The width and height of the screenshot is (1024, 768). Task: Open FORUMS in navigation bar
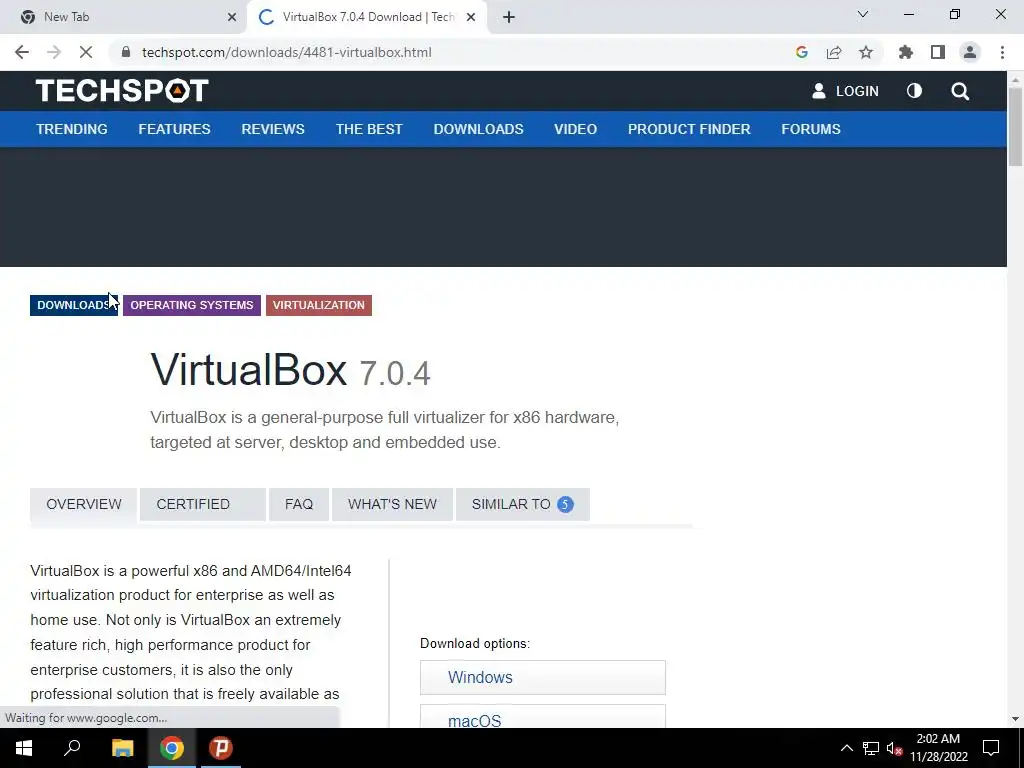pos(811,129)
